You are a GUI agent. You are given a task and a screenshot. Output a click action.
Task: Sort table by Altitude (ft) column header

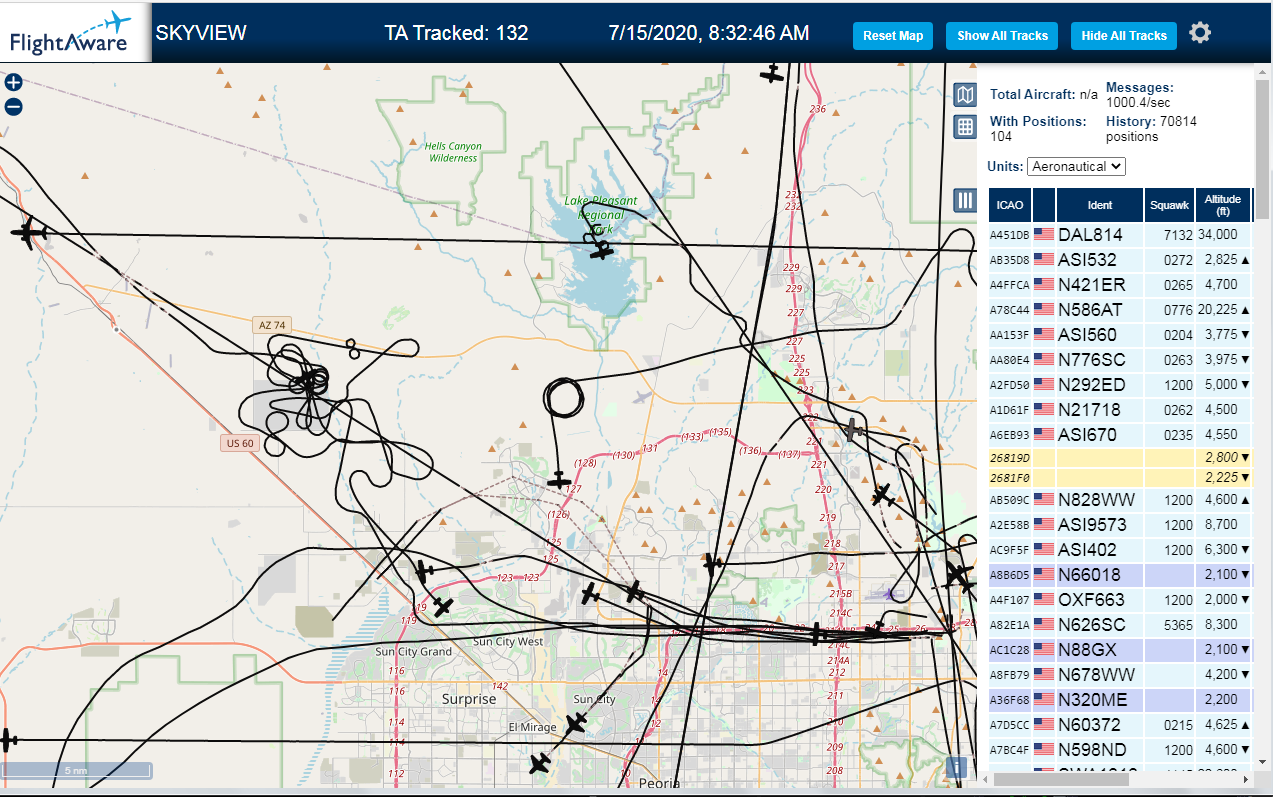1222,205
